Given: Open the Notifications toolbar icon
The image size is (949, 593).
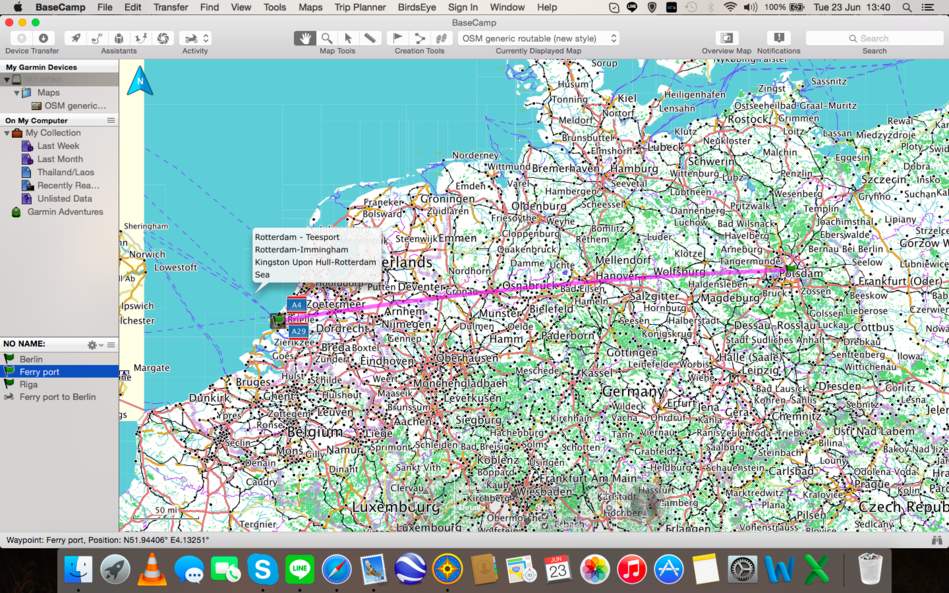Looking at the screenshot, I should tap(779, 38).
